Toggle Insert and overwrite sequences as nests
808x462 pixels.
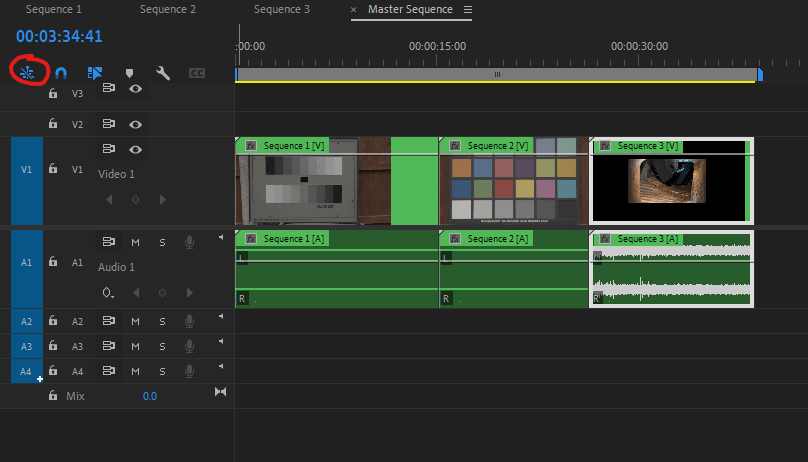point(27,73)
